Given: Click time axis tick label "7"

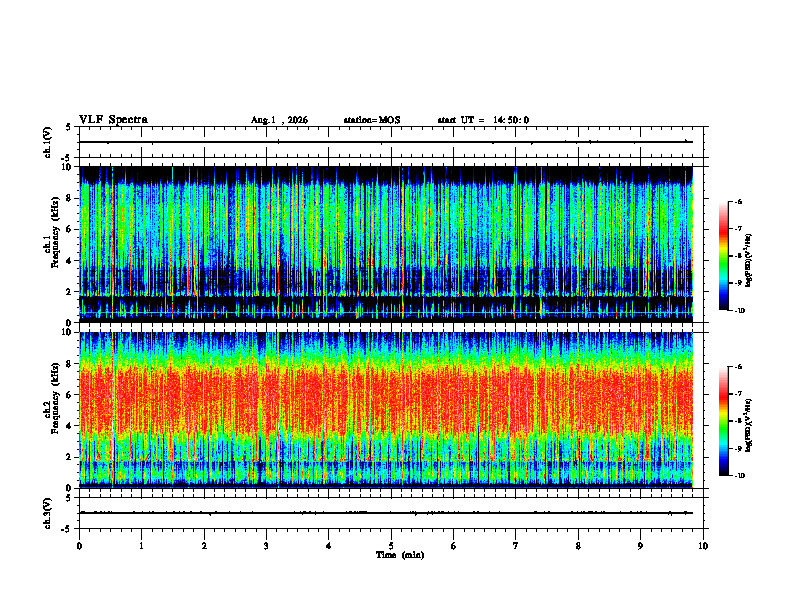Looking at the screenshot, I should 516,546.
